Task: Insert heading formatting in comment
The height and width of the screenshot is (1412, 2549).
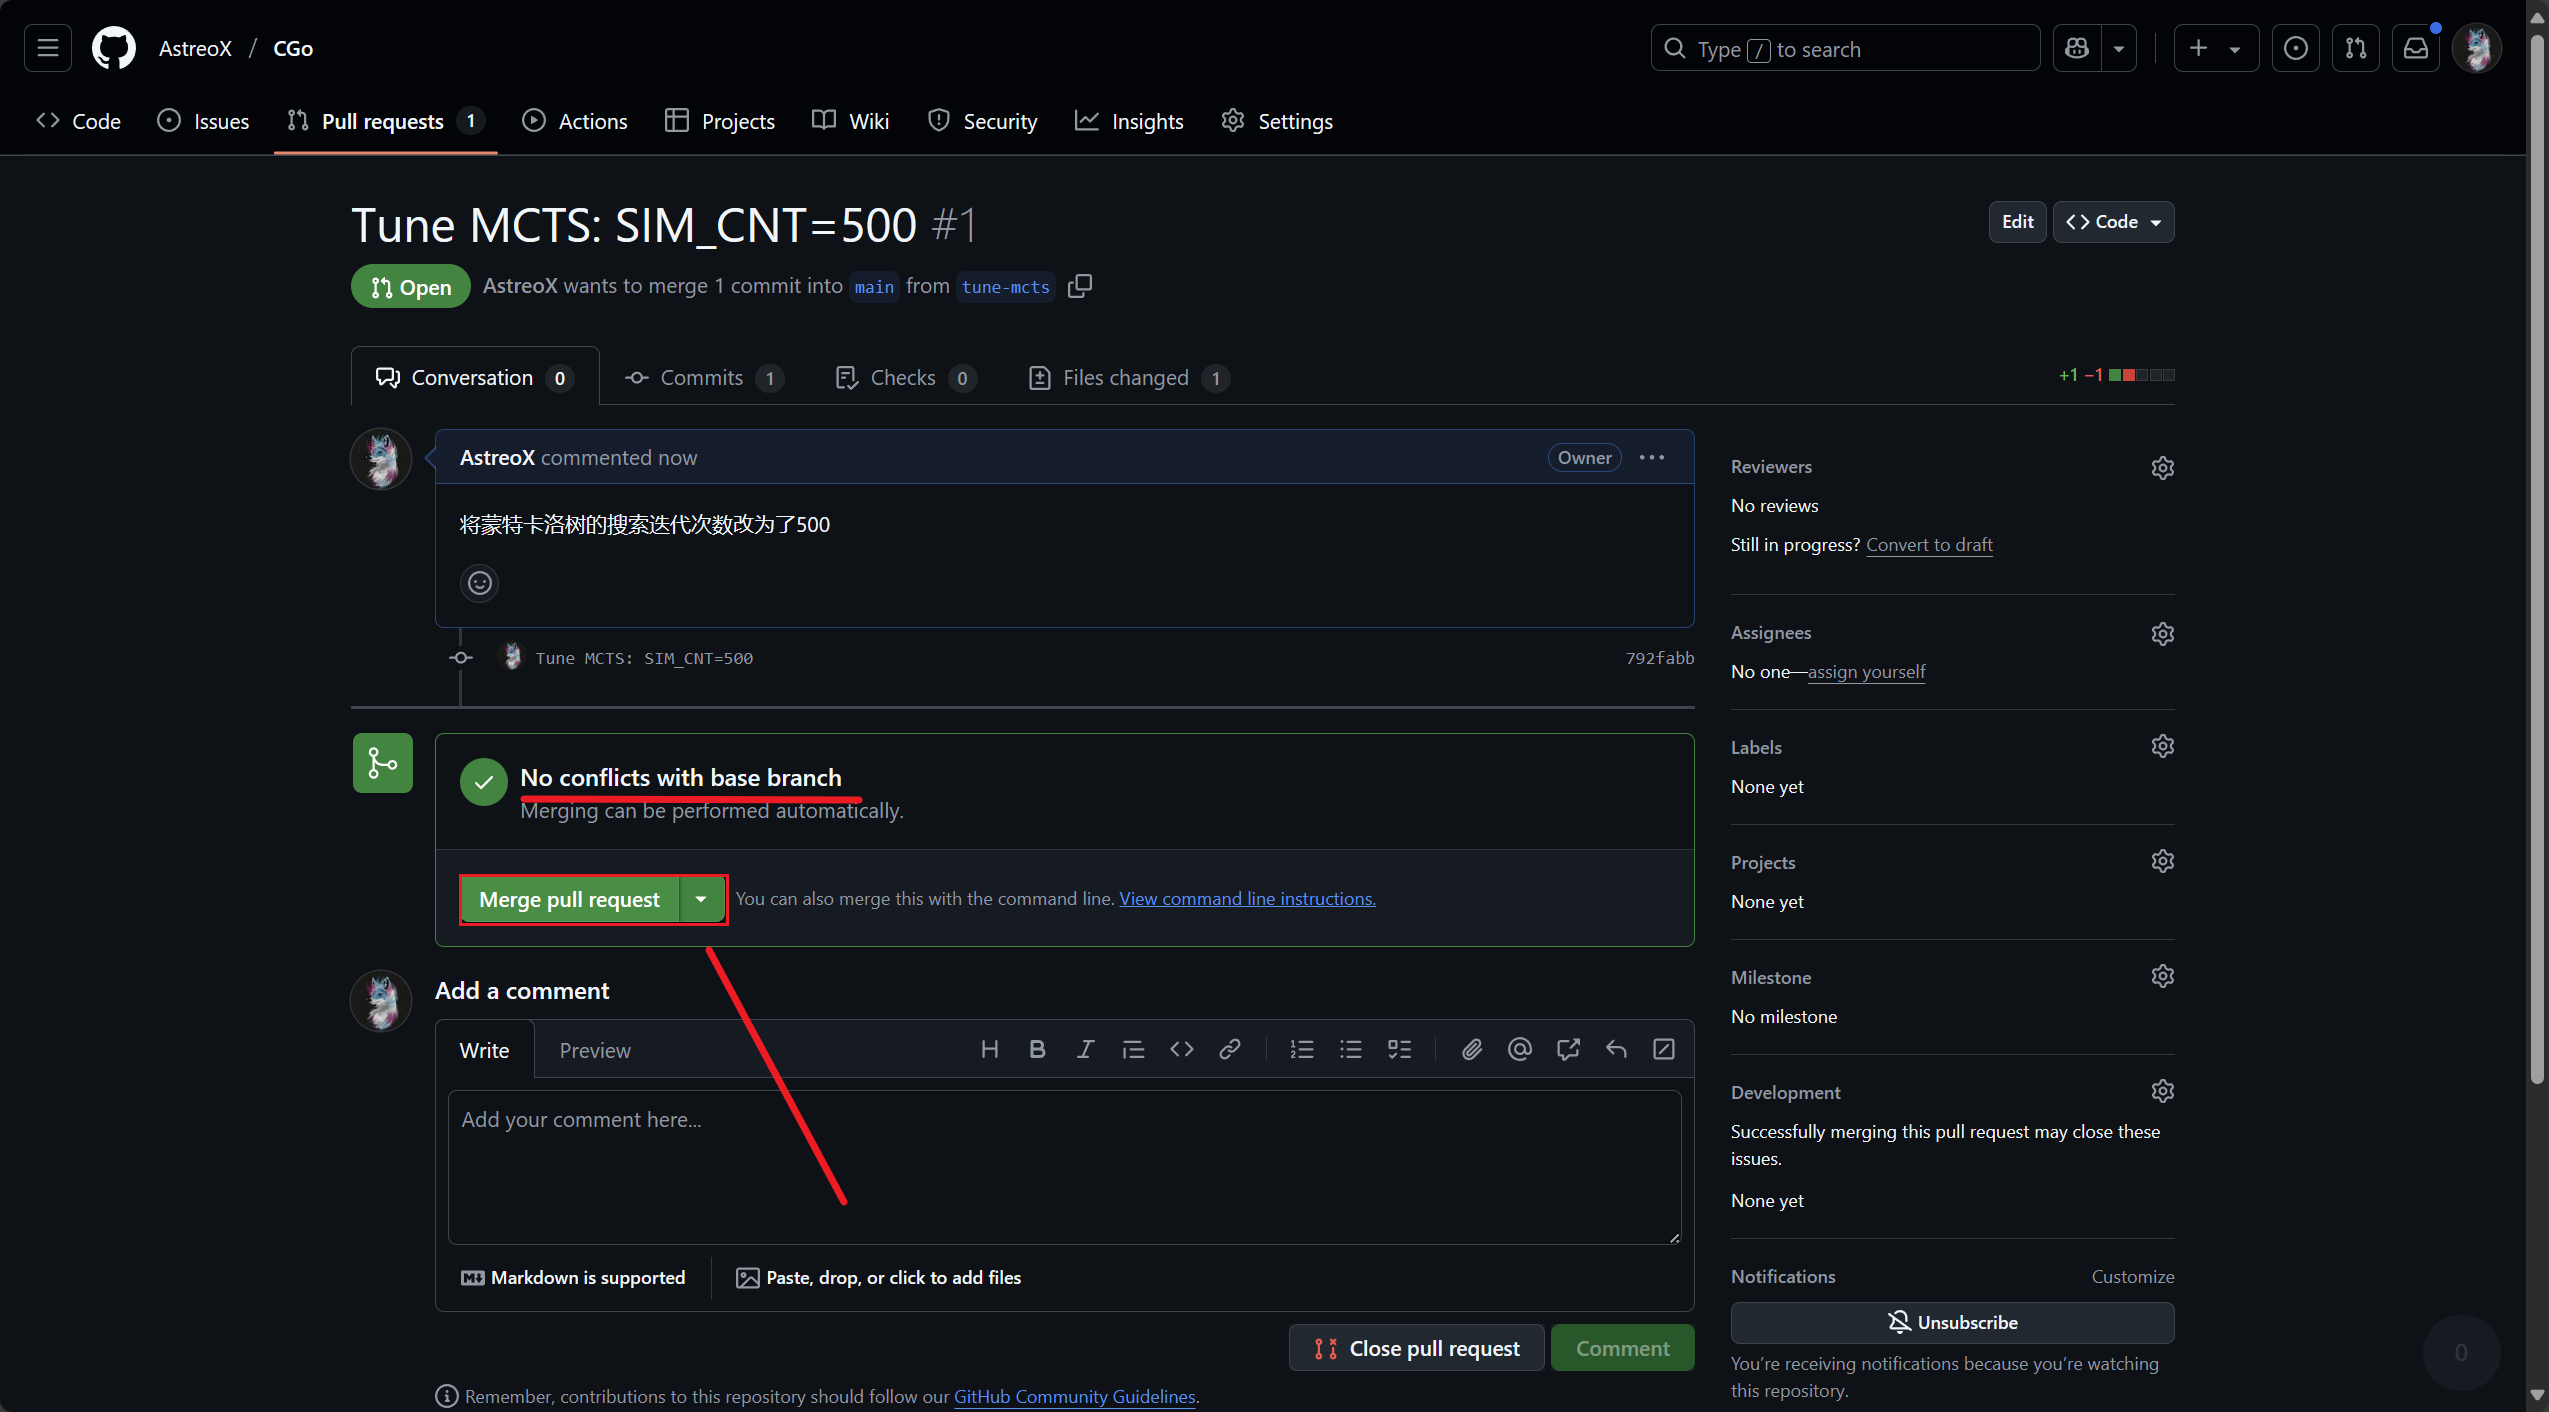Action: point(989,1049)
